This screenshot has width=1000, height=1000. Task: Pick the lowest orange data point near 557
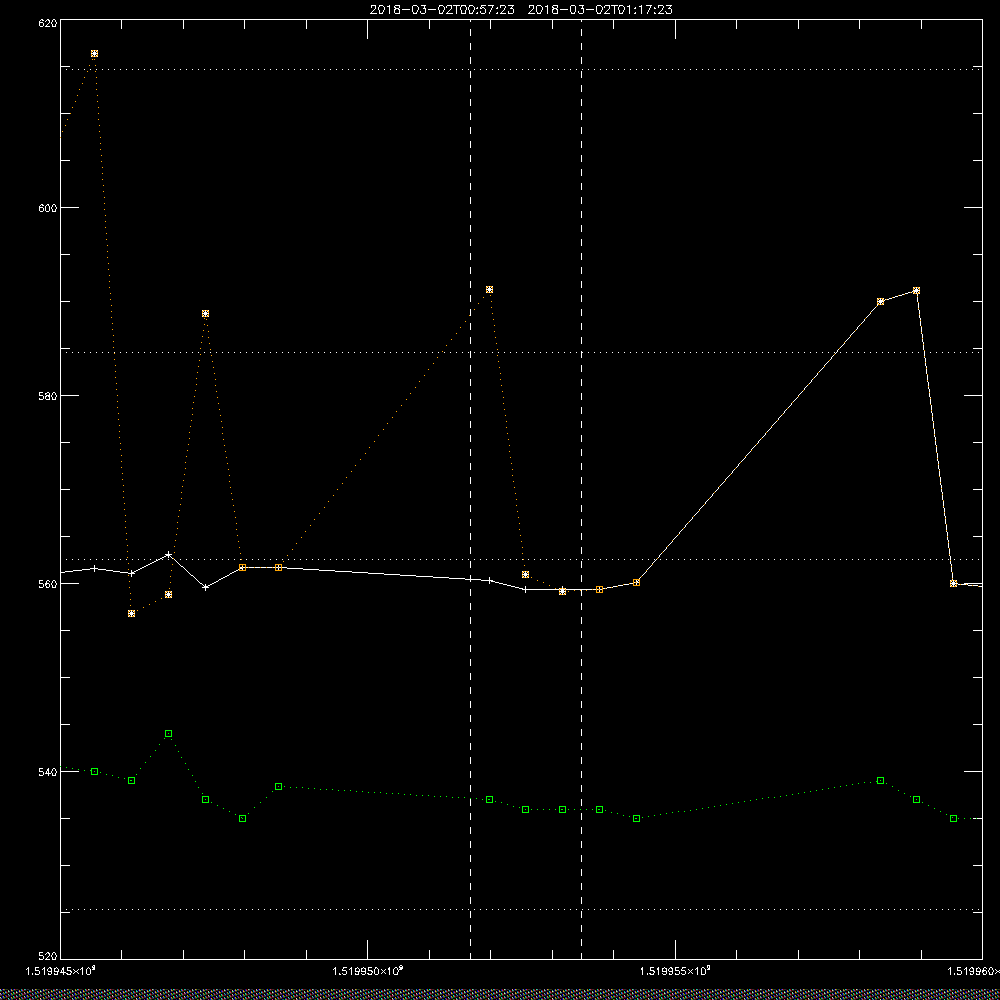click(131, 614)
